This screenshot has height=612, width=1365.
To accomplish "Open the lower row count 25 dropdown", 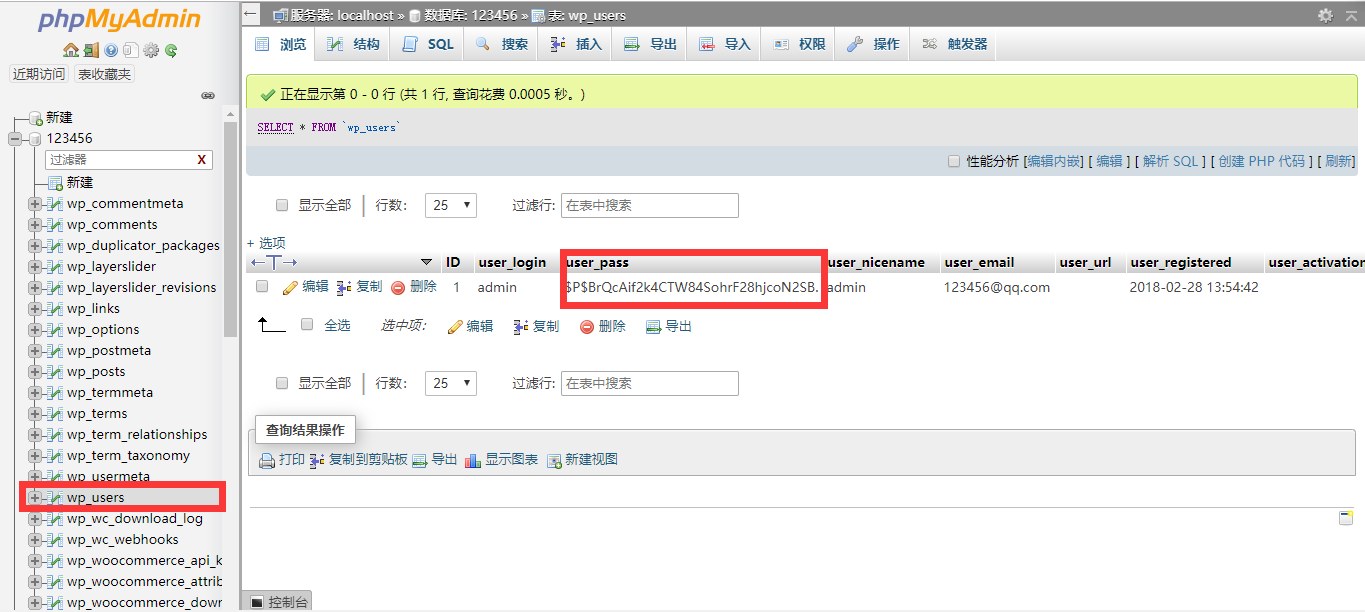I will coord(451,383).
